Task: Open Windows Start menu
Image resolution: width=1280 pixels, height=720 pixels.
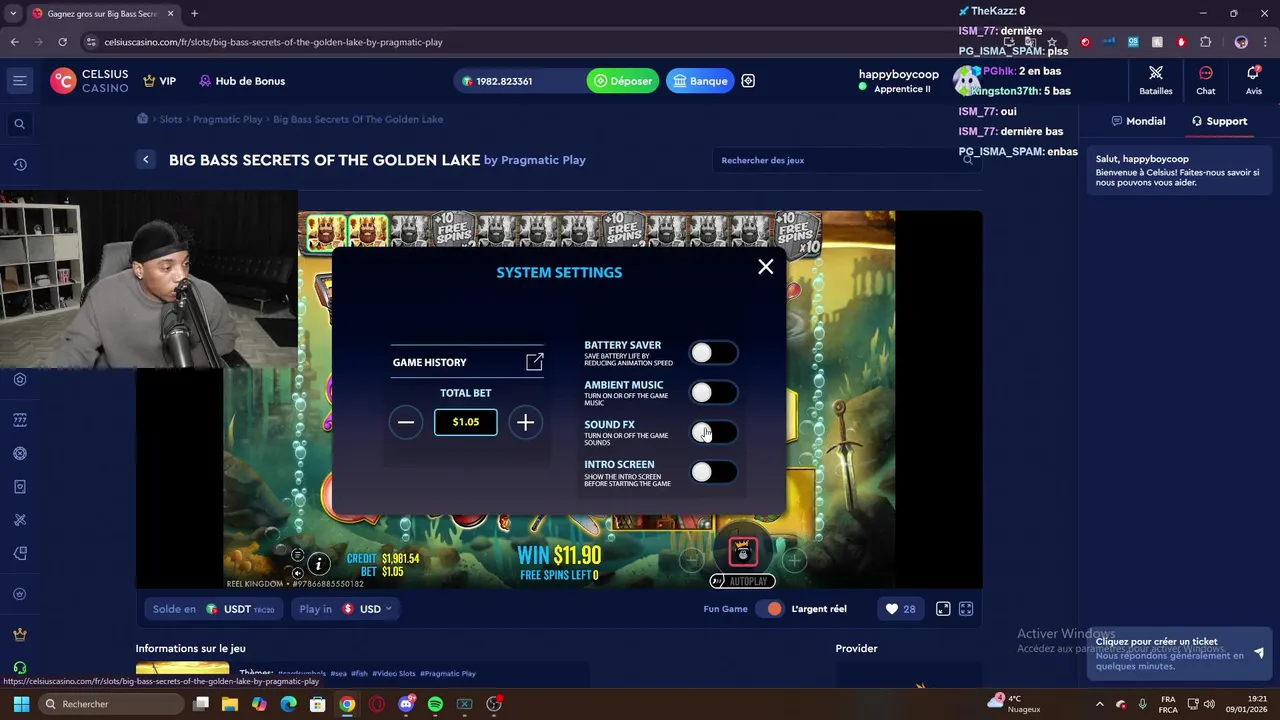Action: [21, 704]
